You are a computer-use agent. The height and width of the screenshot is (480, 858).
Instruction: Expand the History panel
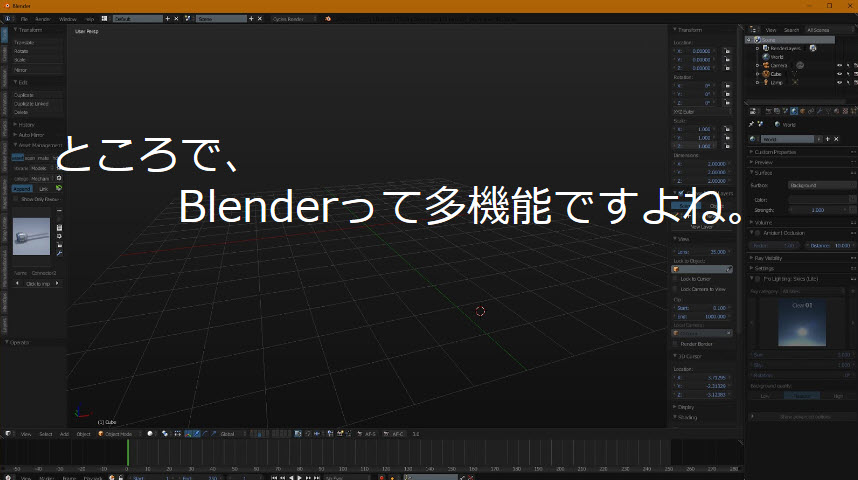click(x=24, y=125)
